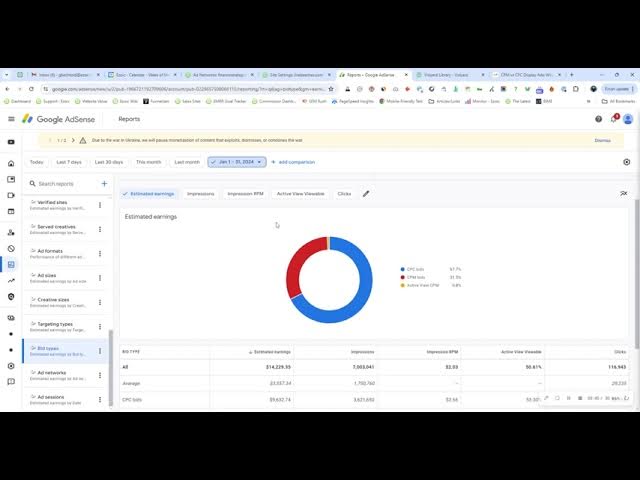Click the blue CPC bids legend dot
640x480 pixels.
[x=402, y=269]
